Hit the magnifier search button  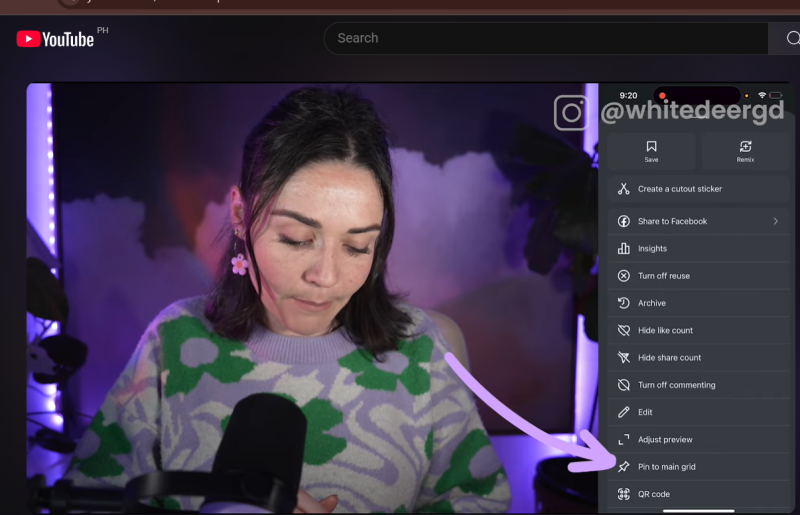click(x=792, y=38)
